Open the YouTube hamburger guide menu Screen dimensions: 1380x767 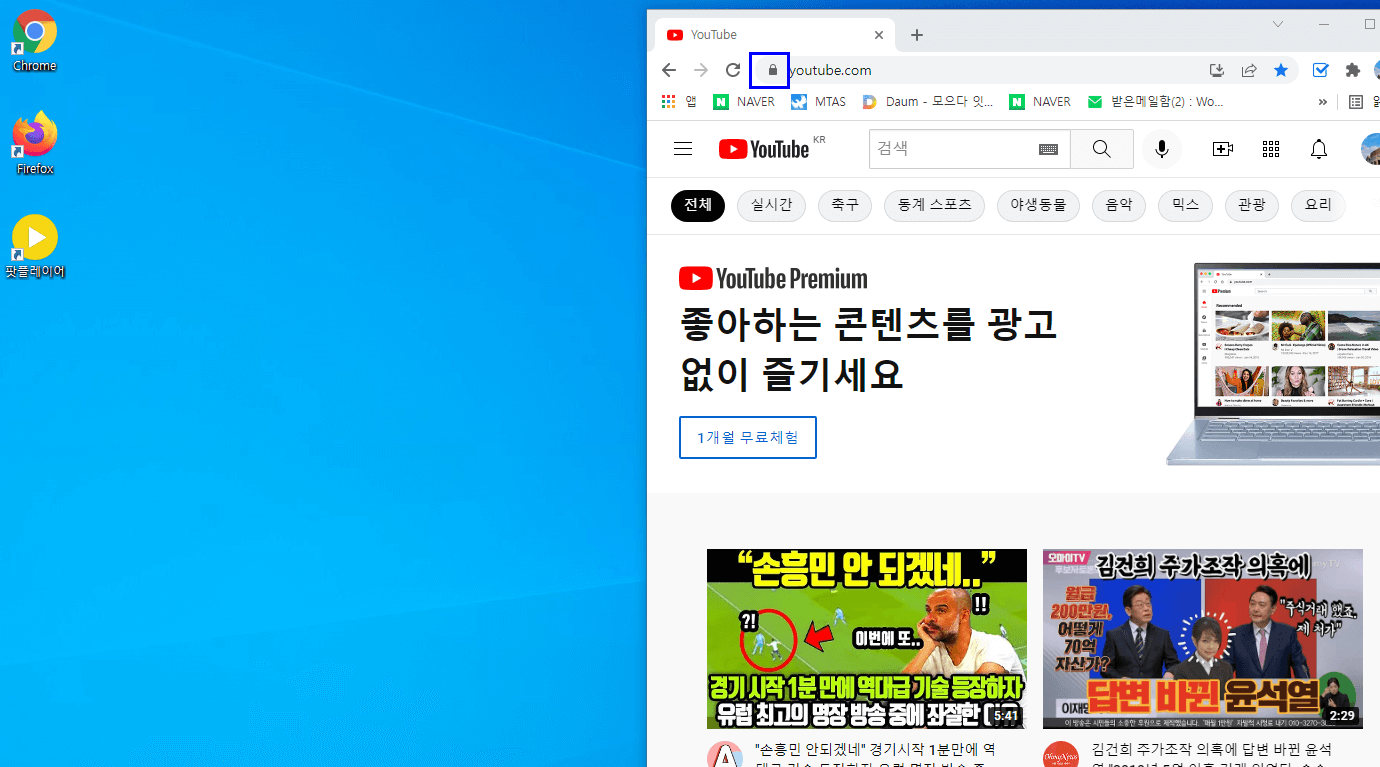coord(683,149)
